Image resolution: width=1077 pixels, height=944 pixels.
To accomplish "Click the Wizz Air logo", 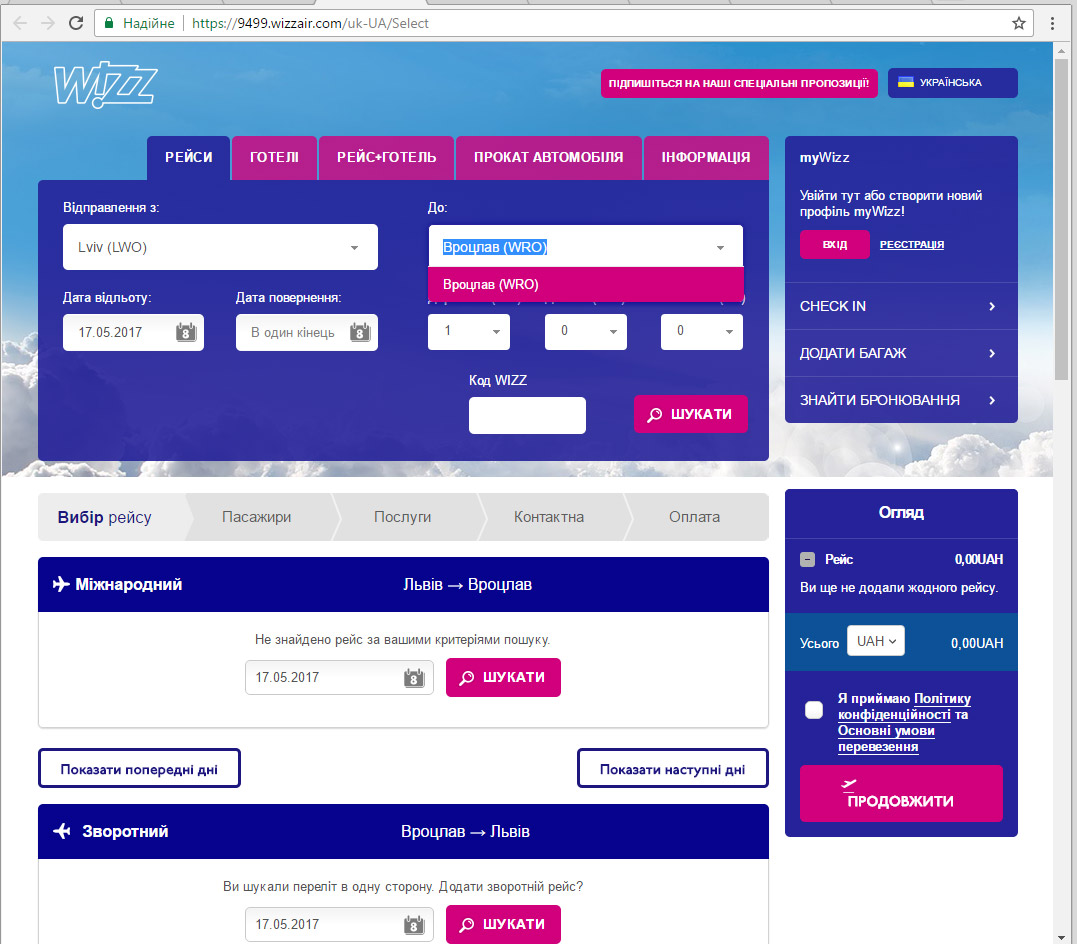I will tap(105, 85).
